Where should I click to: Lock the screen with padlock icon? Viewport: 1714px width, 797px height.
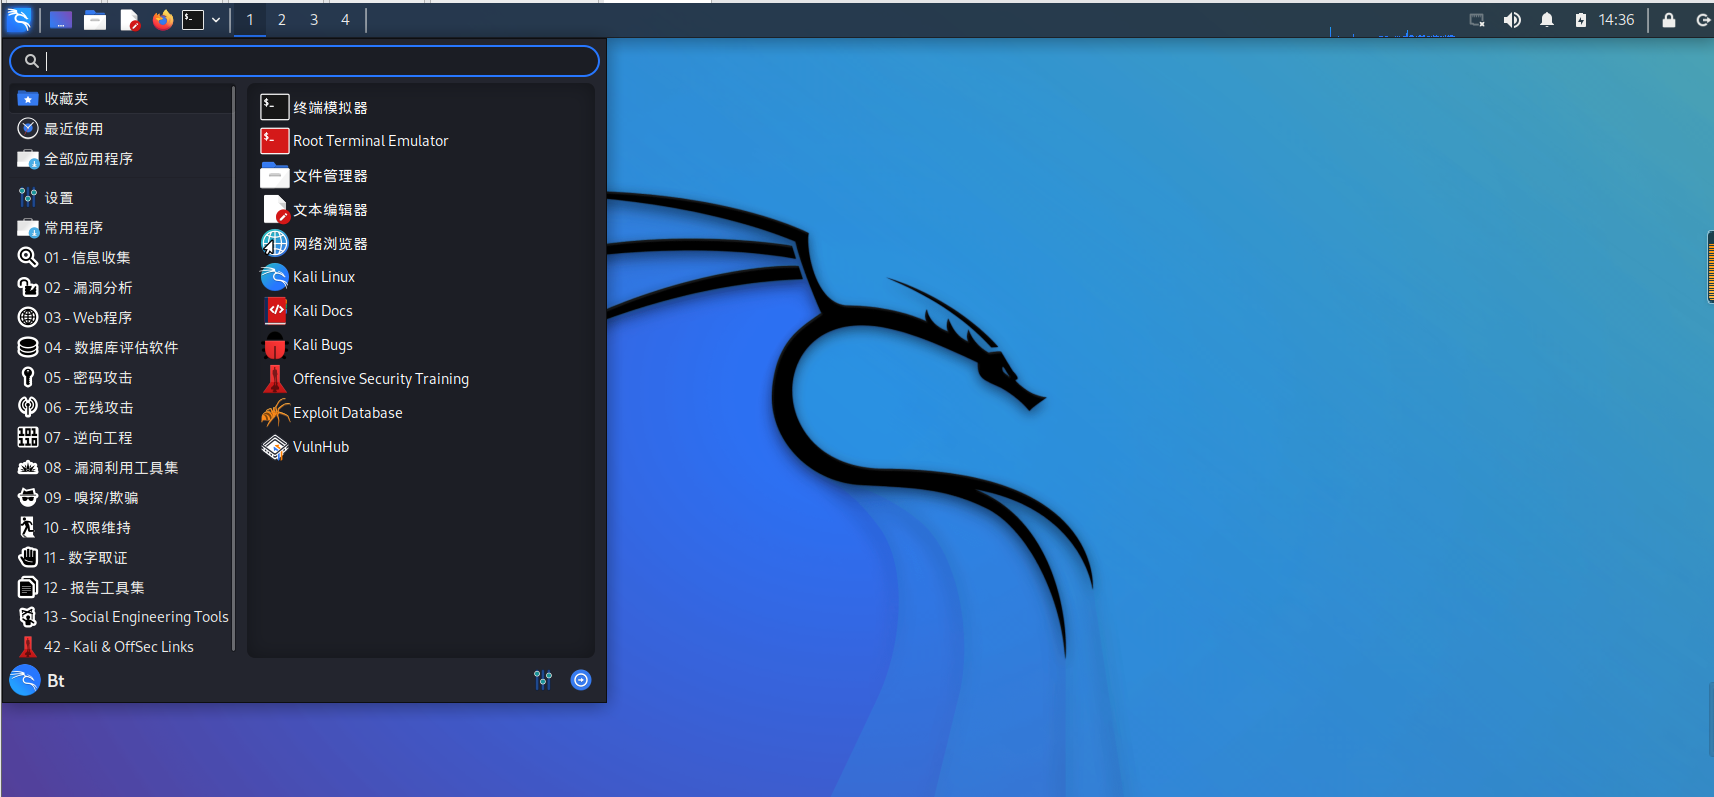pyautogui.click(x=1669, y=20)
